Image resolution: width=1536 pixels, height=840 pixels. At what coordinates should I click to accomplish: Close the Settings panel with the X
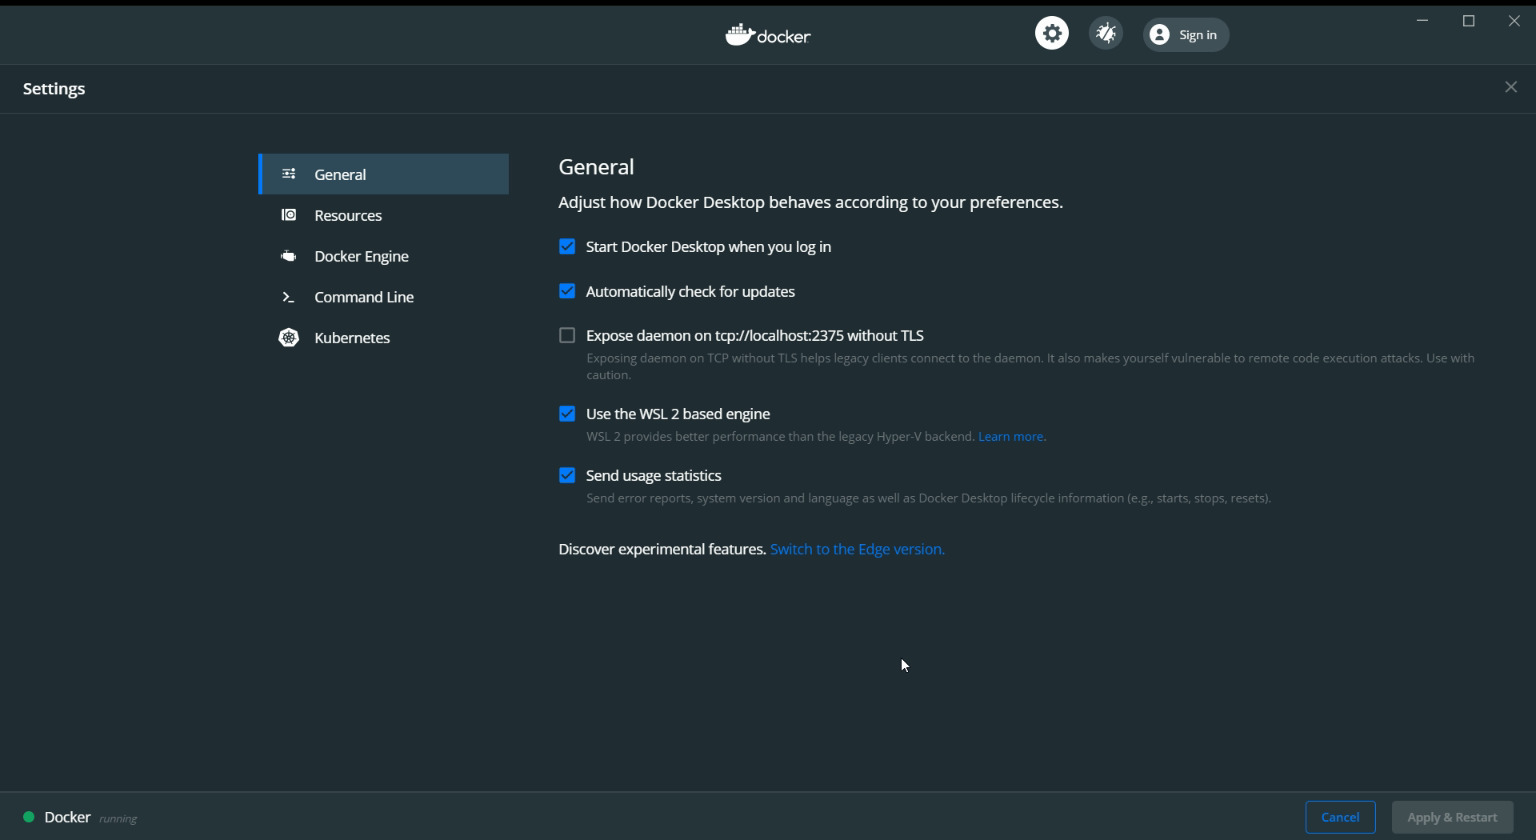pyautogui.click(x=1510, y=87)
